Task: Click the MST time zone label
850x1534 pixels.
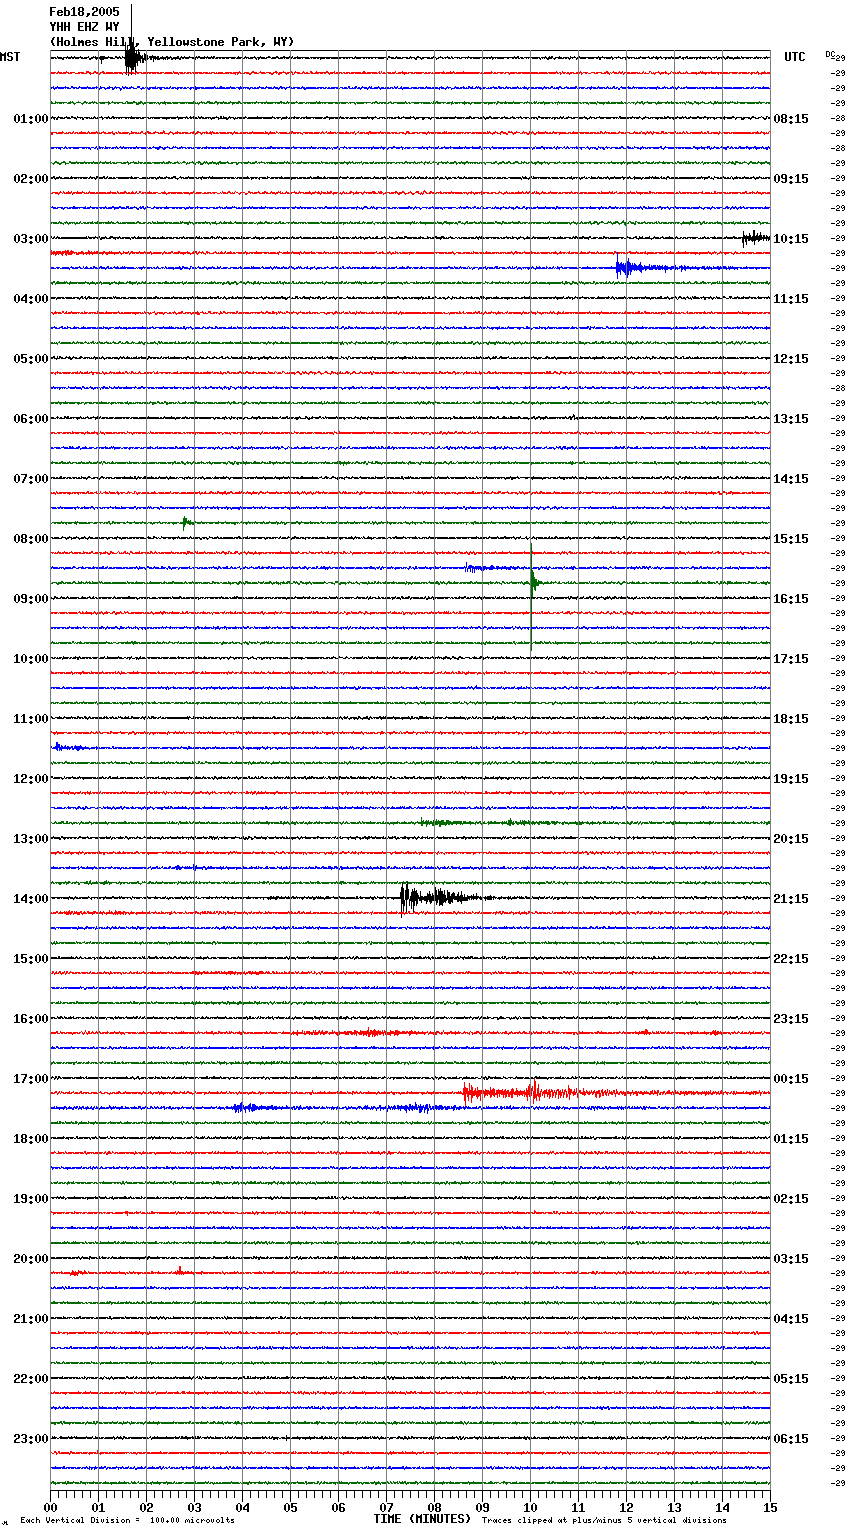Action: (x=10, y=57)
